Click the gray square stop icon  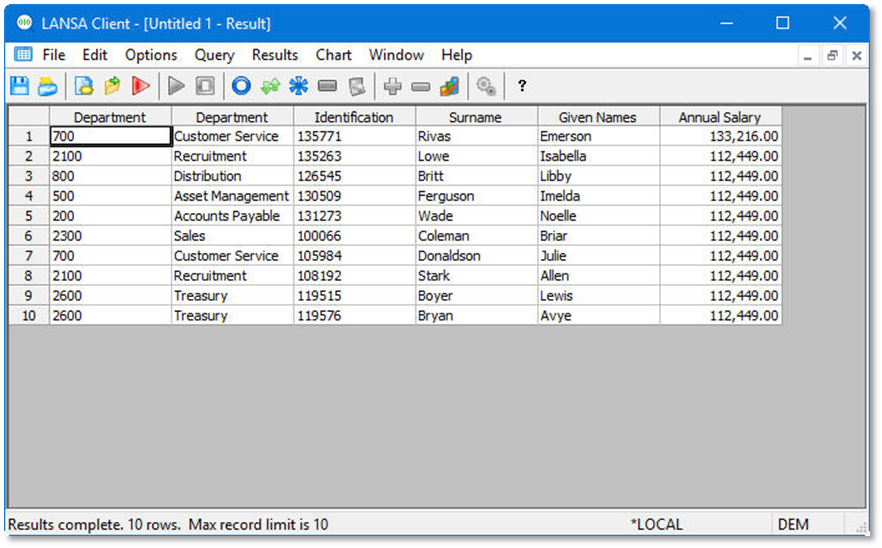click(x=205, y=87)
